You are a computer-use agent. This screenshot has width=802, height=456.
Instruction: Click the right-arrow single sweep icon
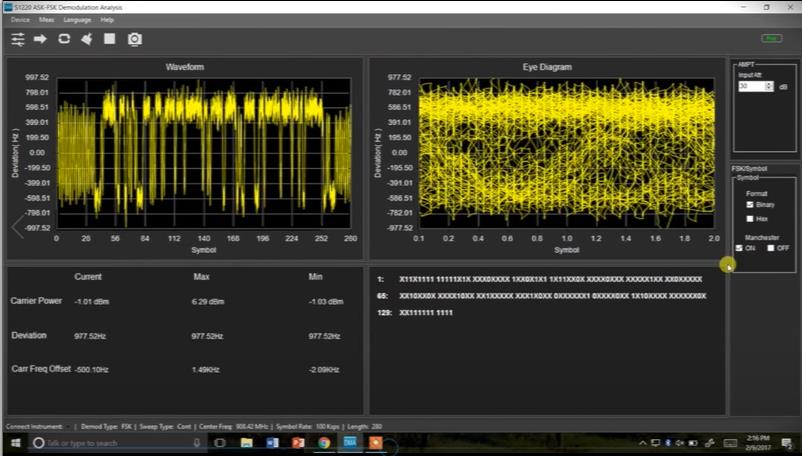pyautogui.click(x=41, y=39)
